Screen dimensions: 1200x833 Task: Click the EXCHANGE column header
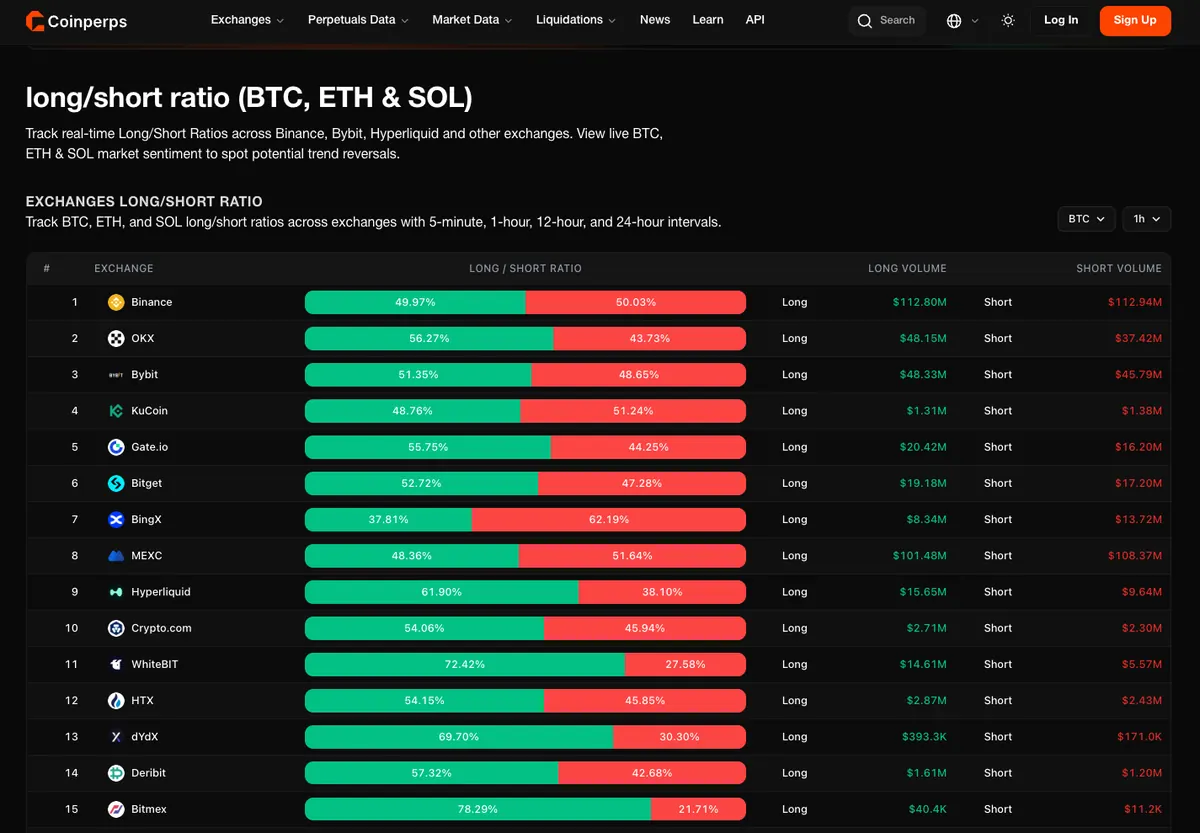click(124, 269)
